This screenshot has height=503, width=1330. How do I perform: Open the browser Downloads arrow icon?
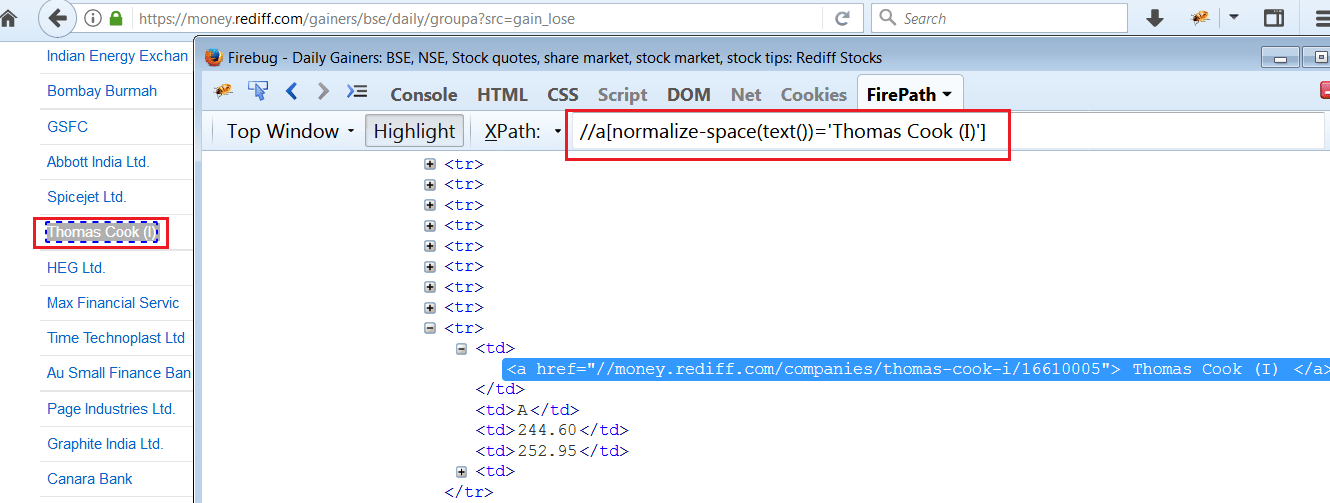click(x=1155, y=18)
